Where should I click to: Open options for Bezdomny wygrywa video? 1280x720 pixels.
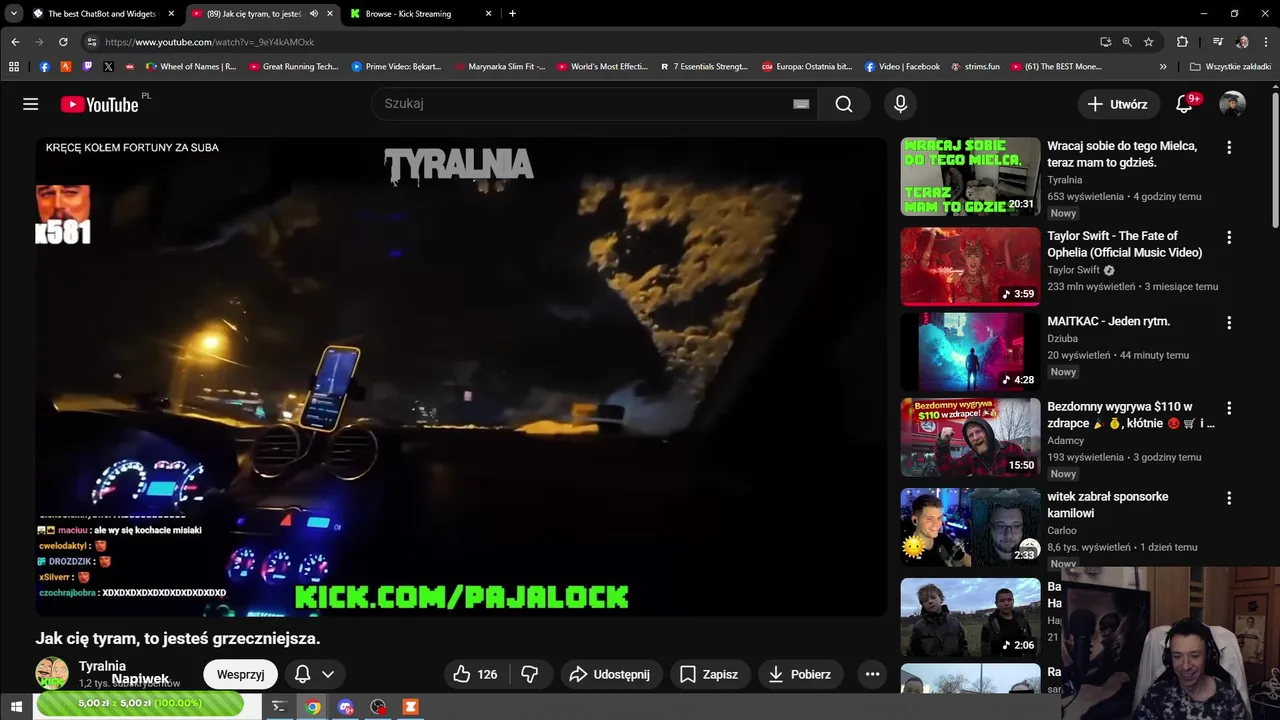tap(1229, 408)
